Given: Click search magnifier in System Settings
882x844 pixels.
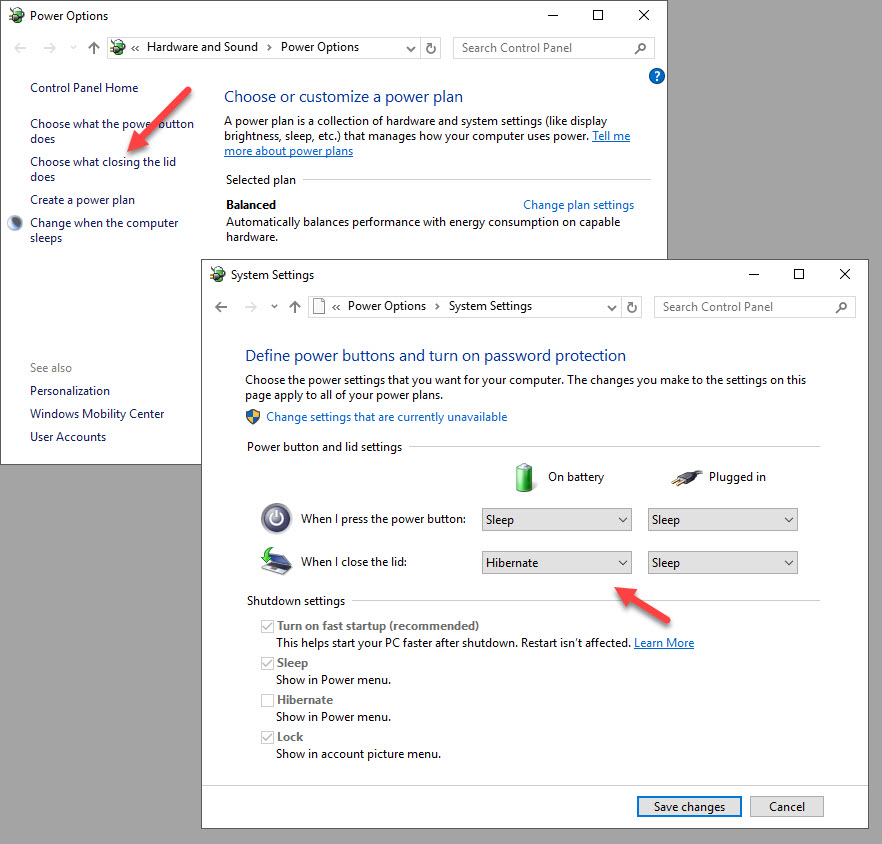Looking at the screenshot, I should pos(842,307).
